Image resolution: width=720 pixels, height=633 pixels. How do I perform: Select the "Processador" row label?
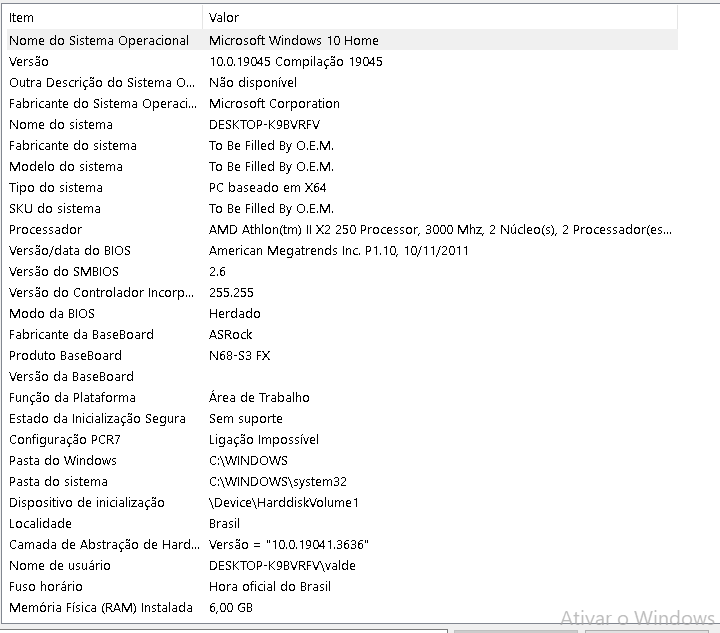tap(45, 230)
